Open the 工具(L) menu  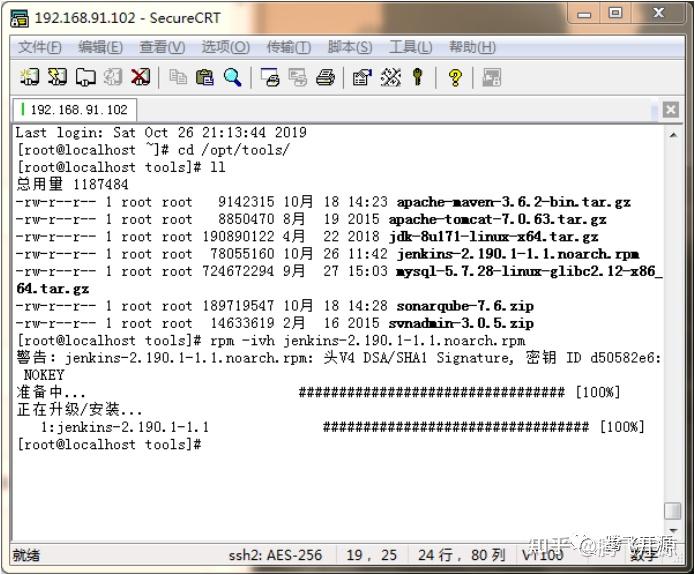pyautogui.click(x=410, y=47)
